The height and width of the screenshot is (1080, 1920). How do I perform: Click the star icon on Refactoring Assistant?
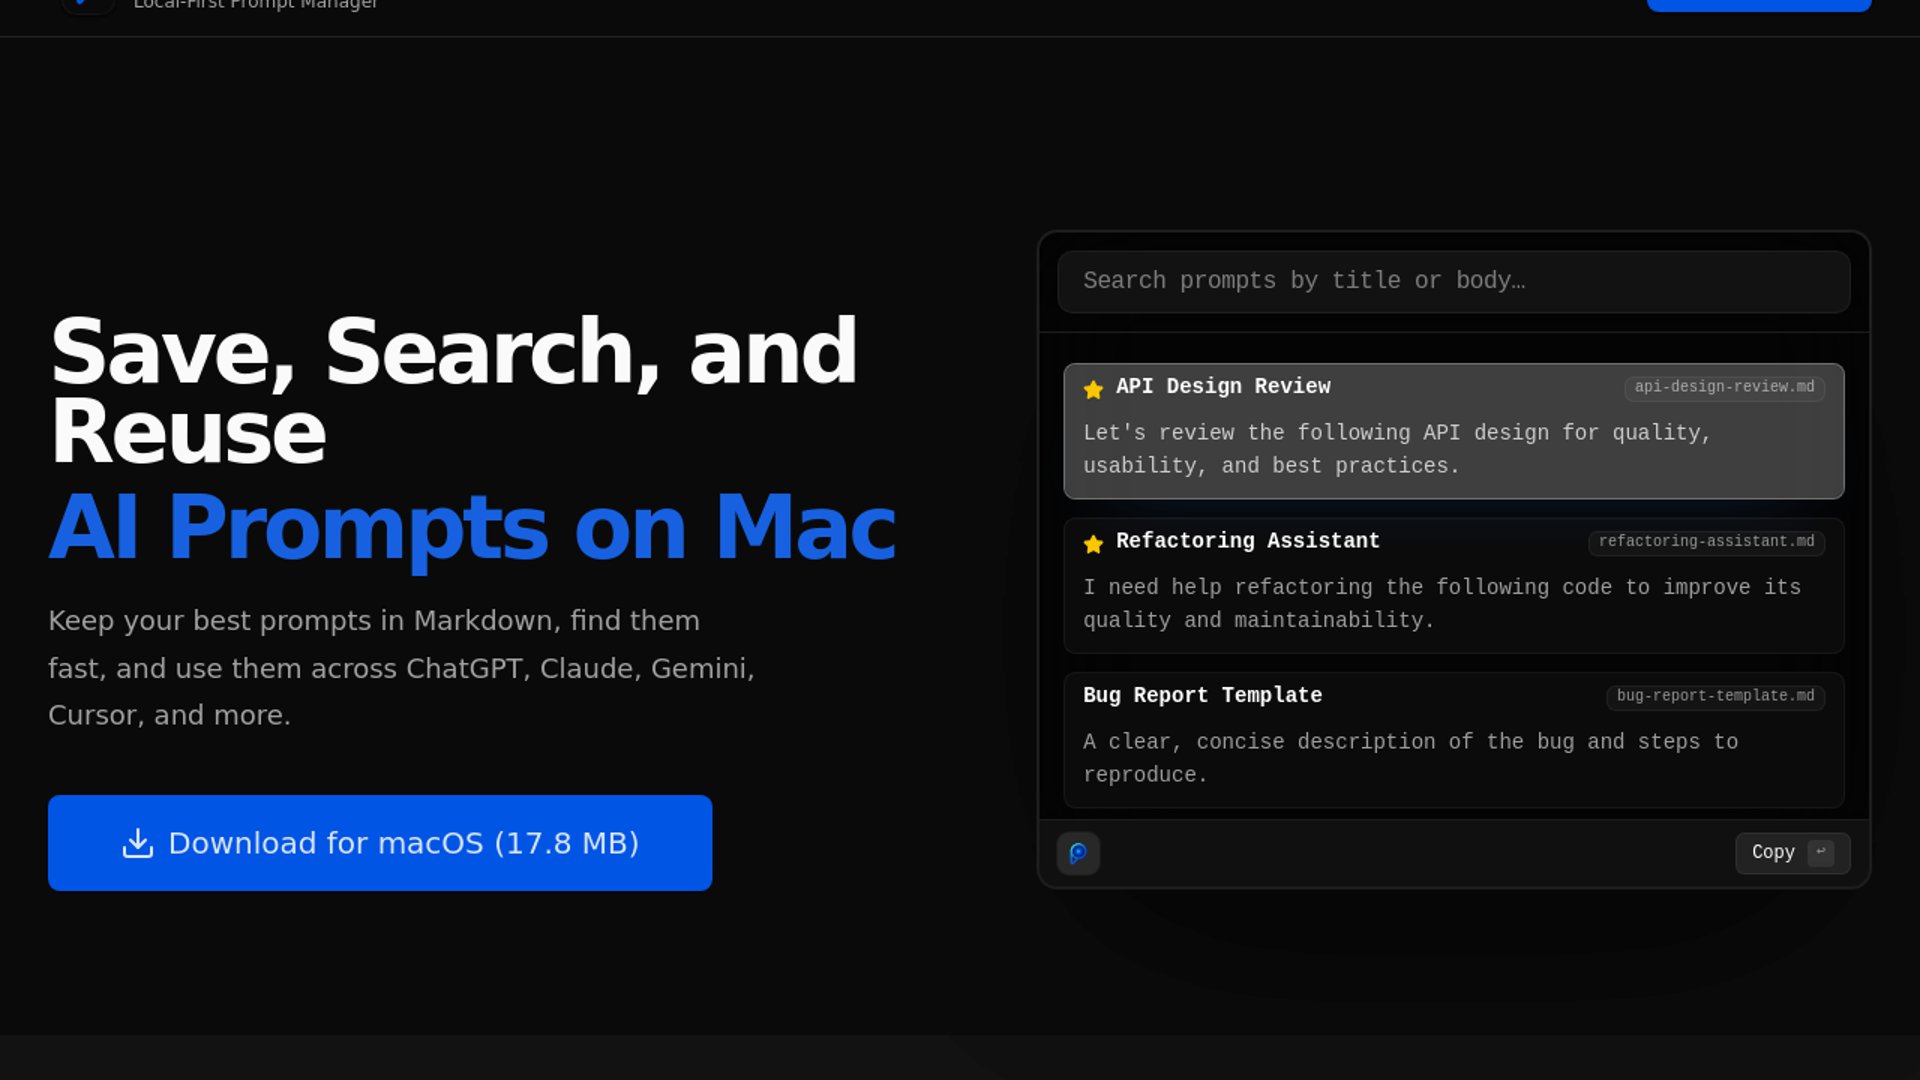coord(1093,544)
